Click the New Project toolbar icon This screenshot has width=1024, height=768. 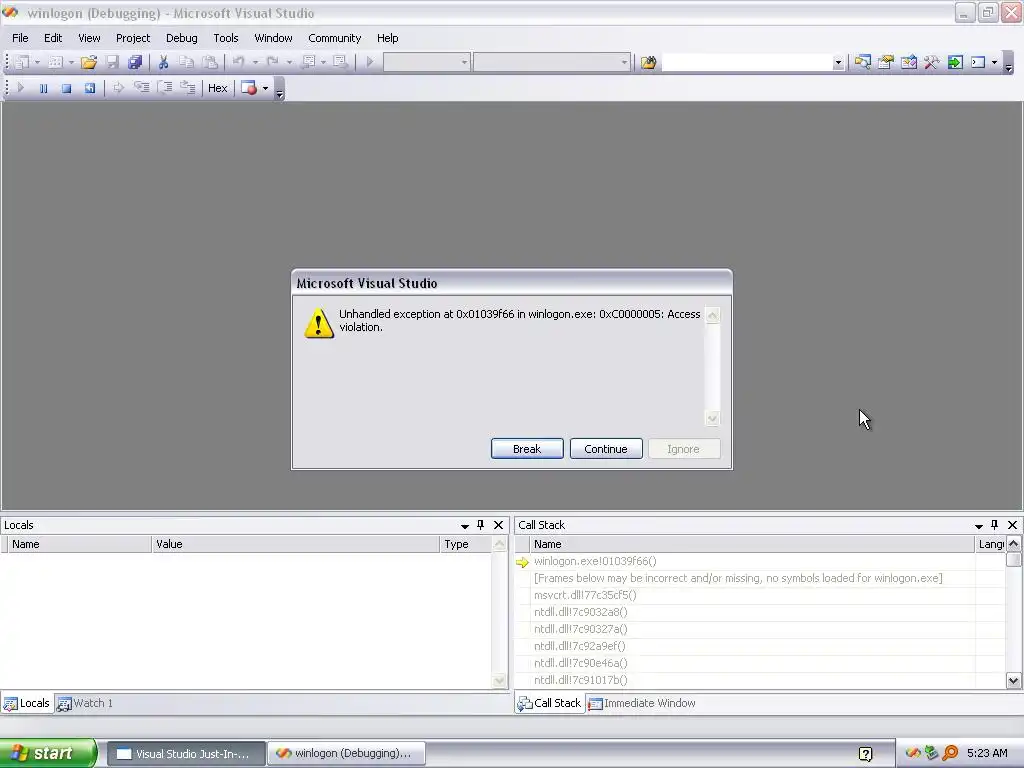click(22, 62)
